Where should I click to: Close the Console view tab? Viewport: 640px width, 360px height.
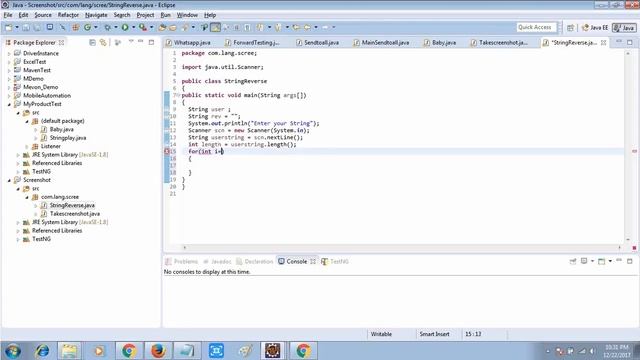(x=313, y=261)
